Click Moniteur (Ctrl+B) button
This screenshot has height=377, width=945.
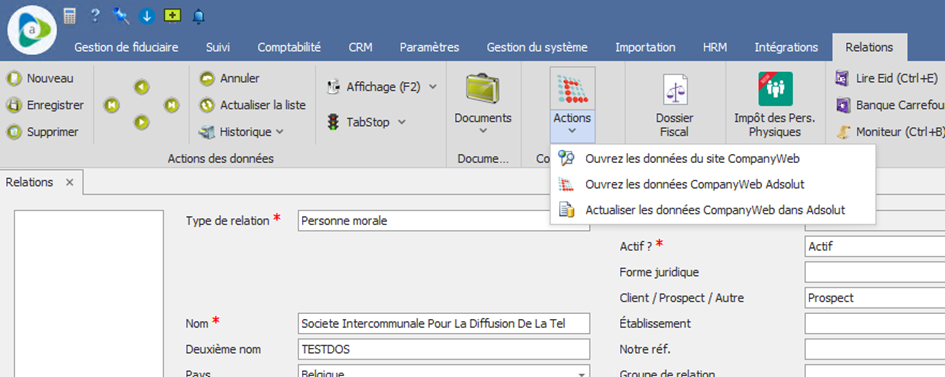[889, 131]
